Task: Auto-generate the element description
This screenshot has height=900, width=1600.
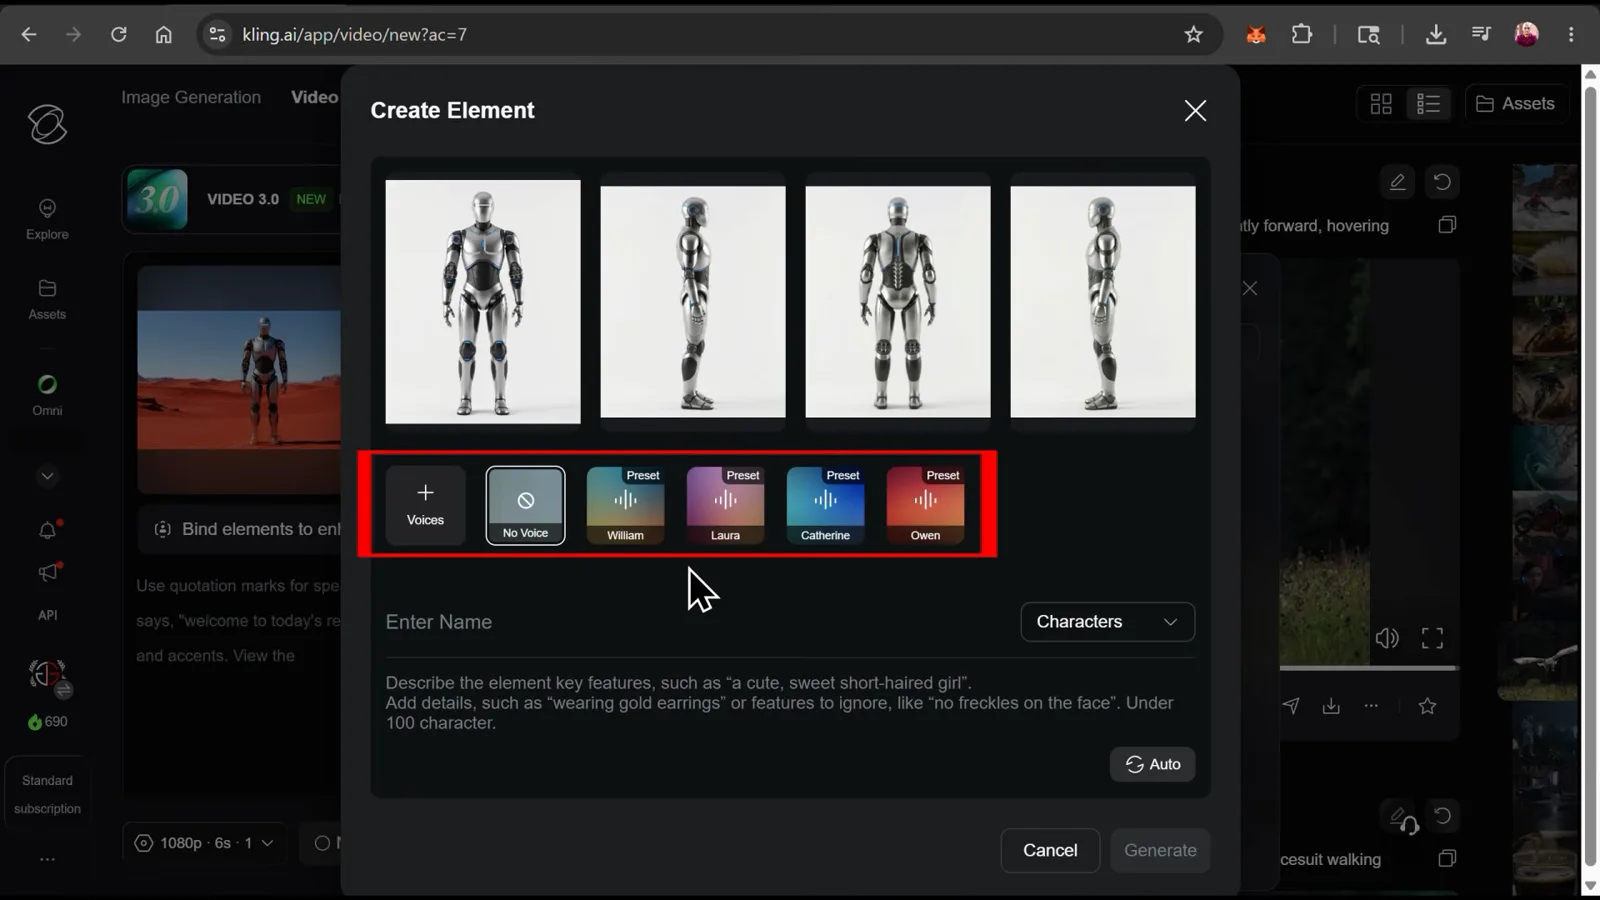Action: 1152,764
